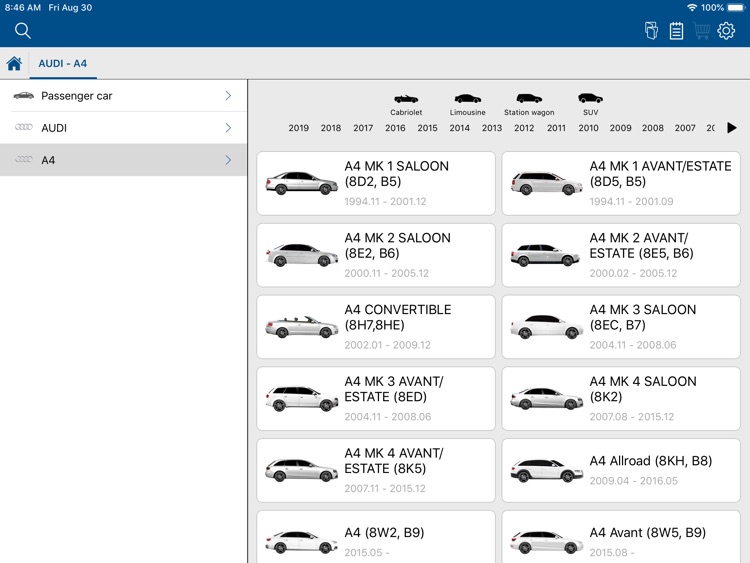The width and height of the screenshot is (750, 563).
Task: Open the notepad list icon
Action: (676, 31)
